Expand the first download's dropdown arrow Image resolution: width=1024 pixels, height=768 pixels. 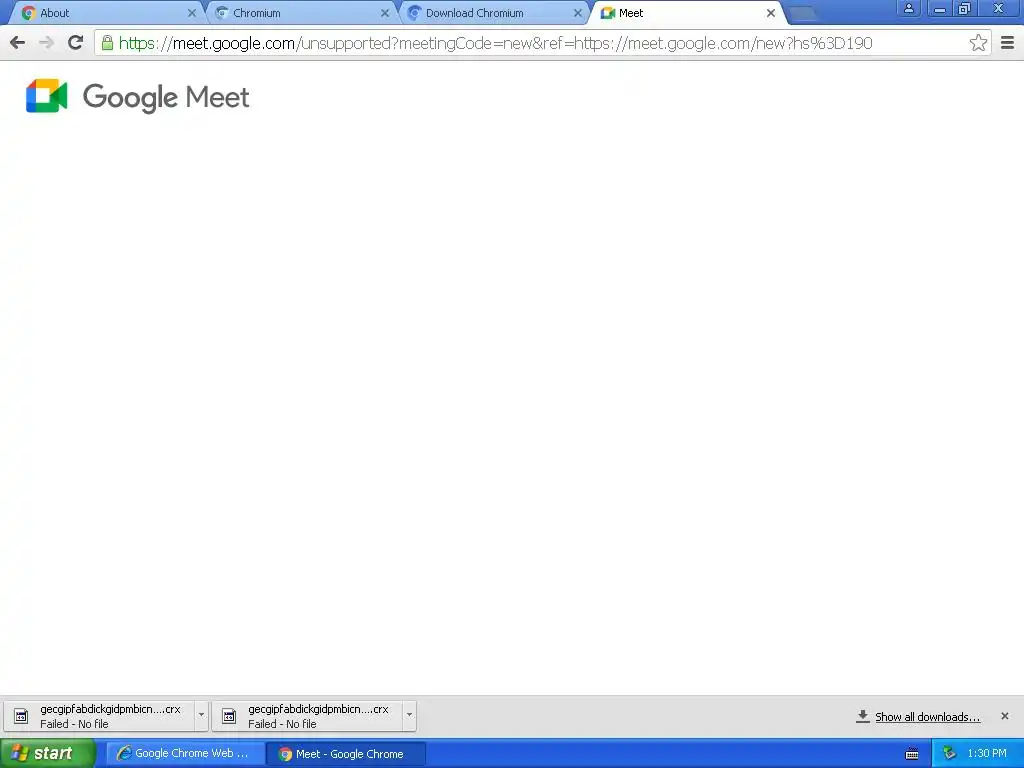(x=201, y=715)
